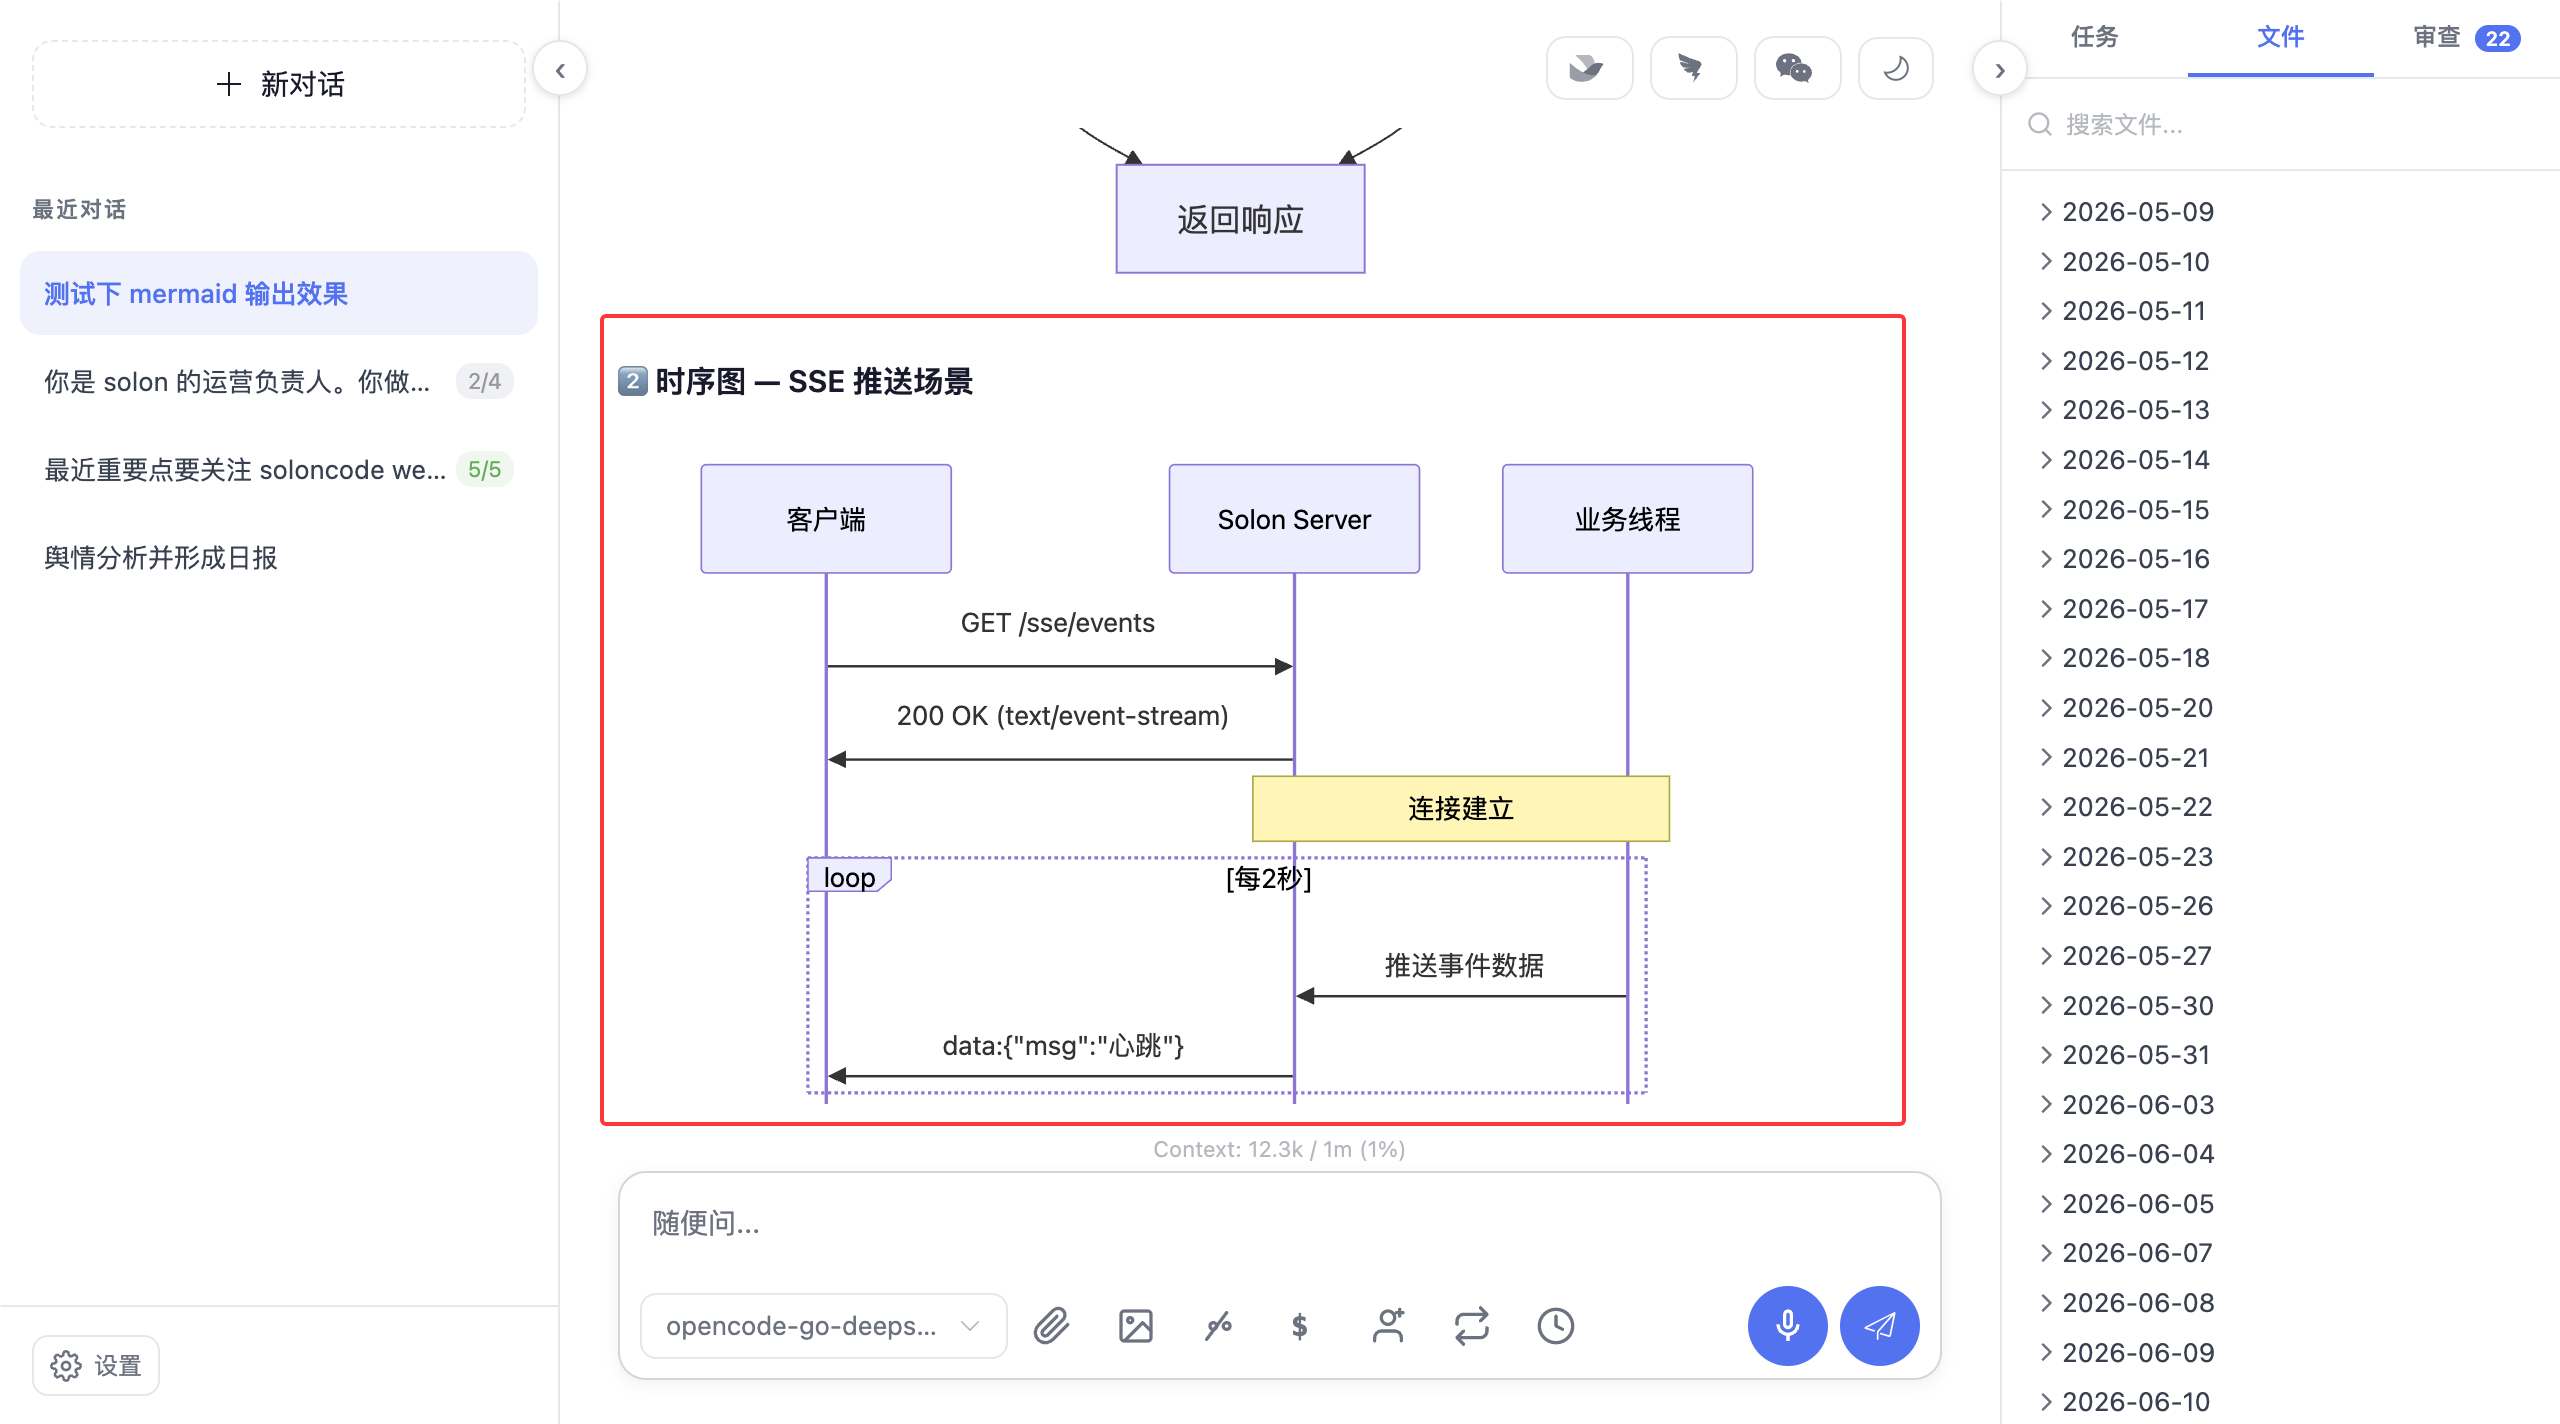
Task: Collapse the left sidebar with the chevron button
Action: point(560,70)
